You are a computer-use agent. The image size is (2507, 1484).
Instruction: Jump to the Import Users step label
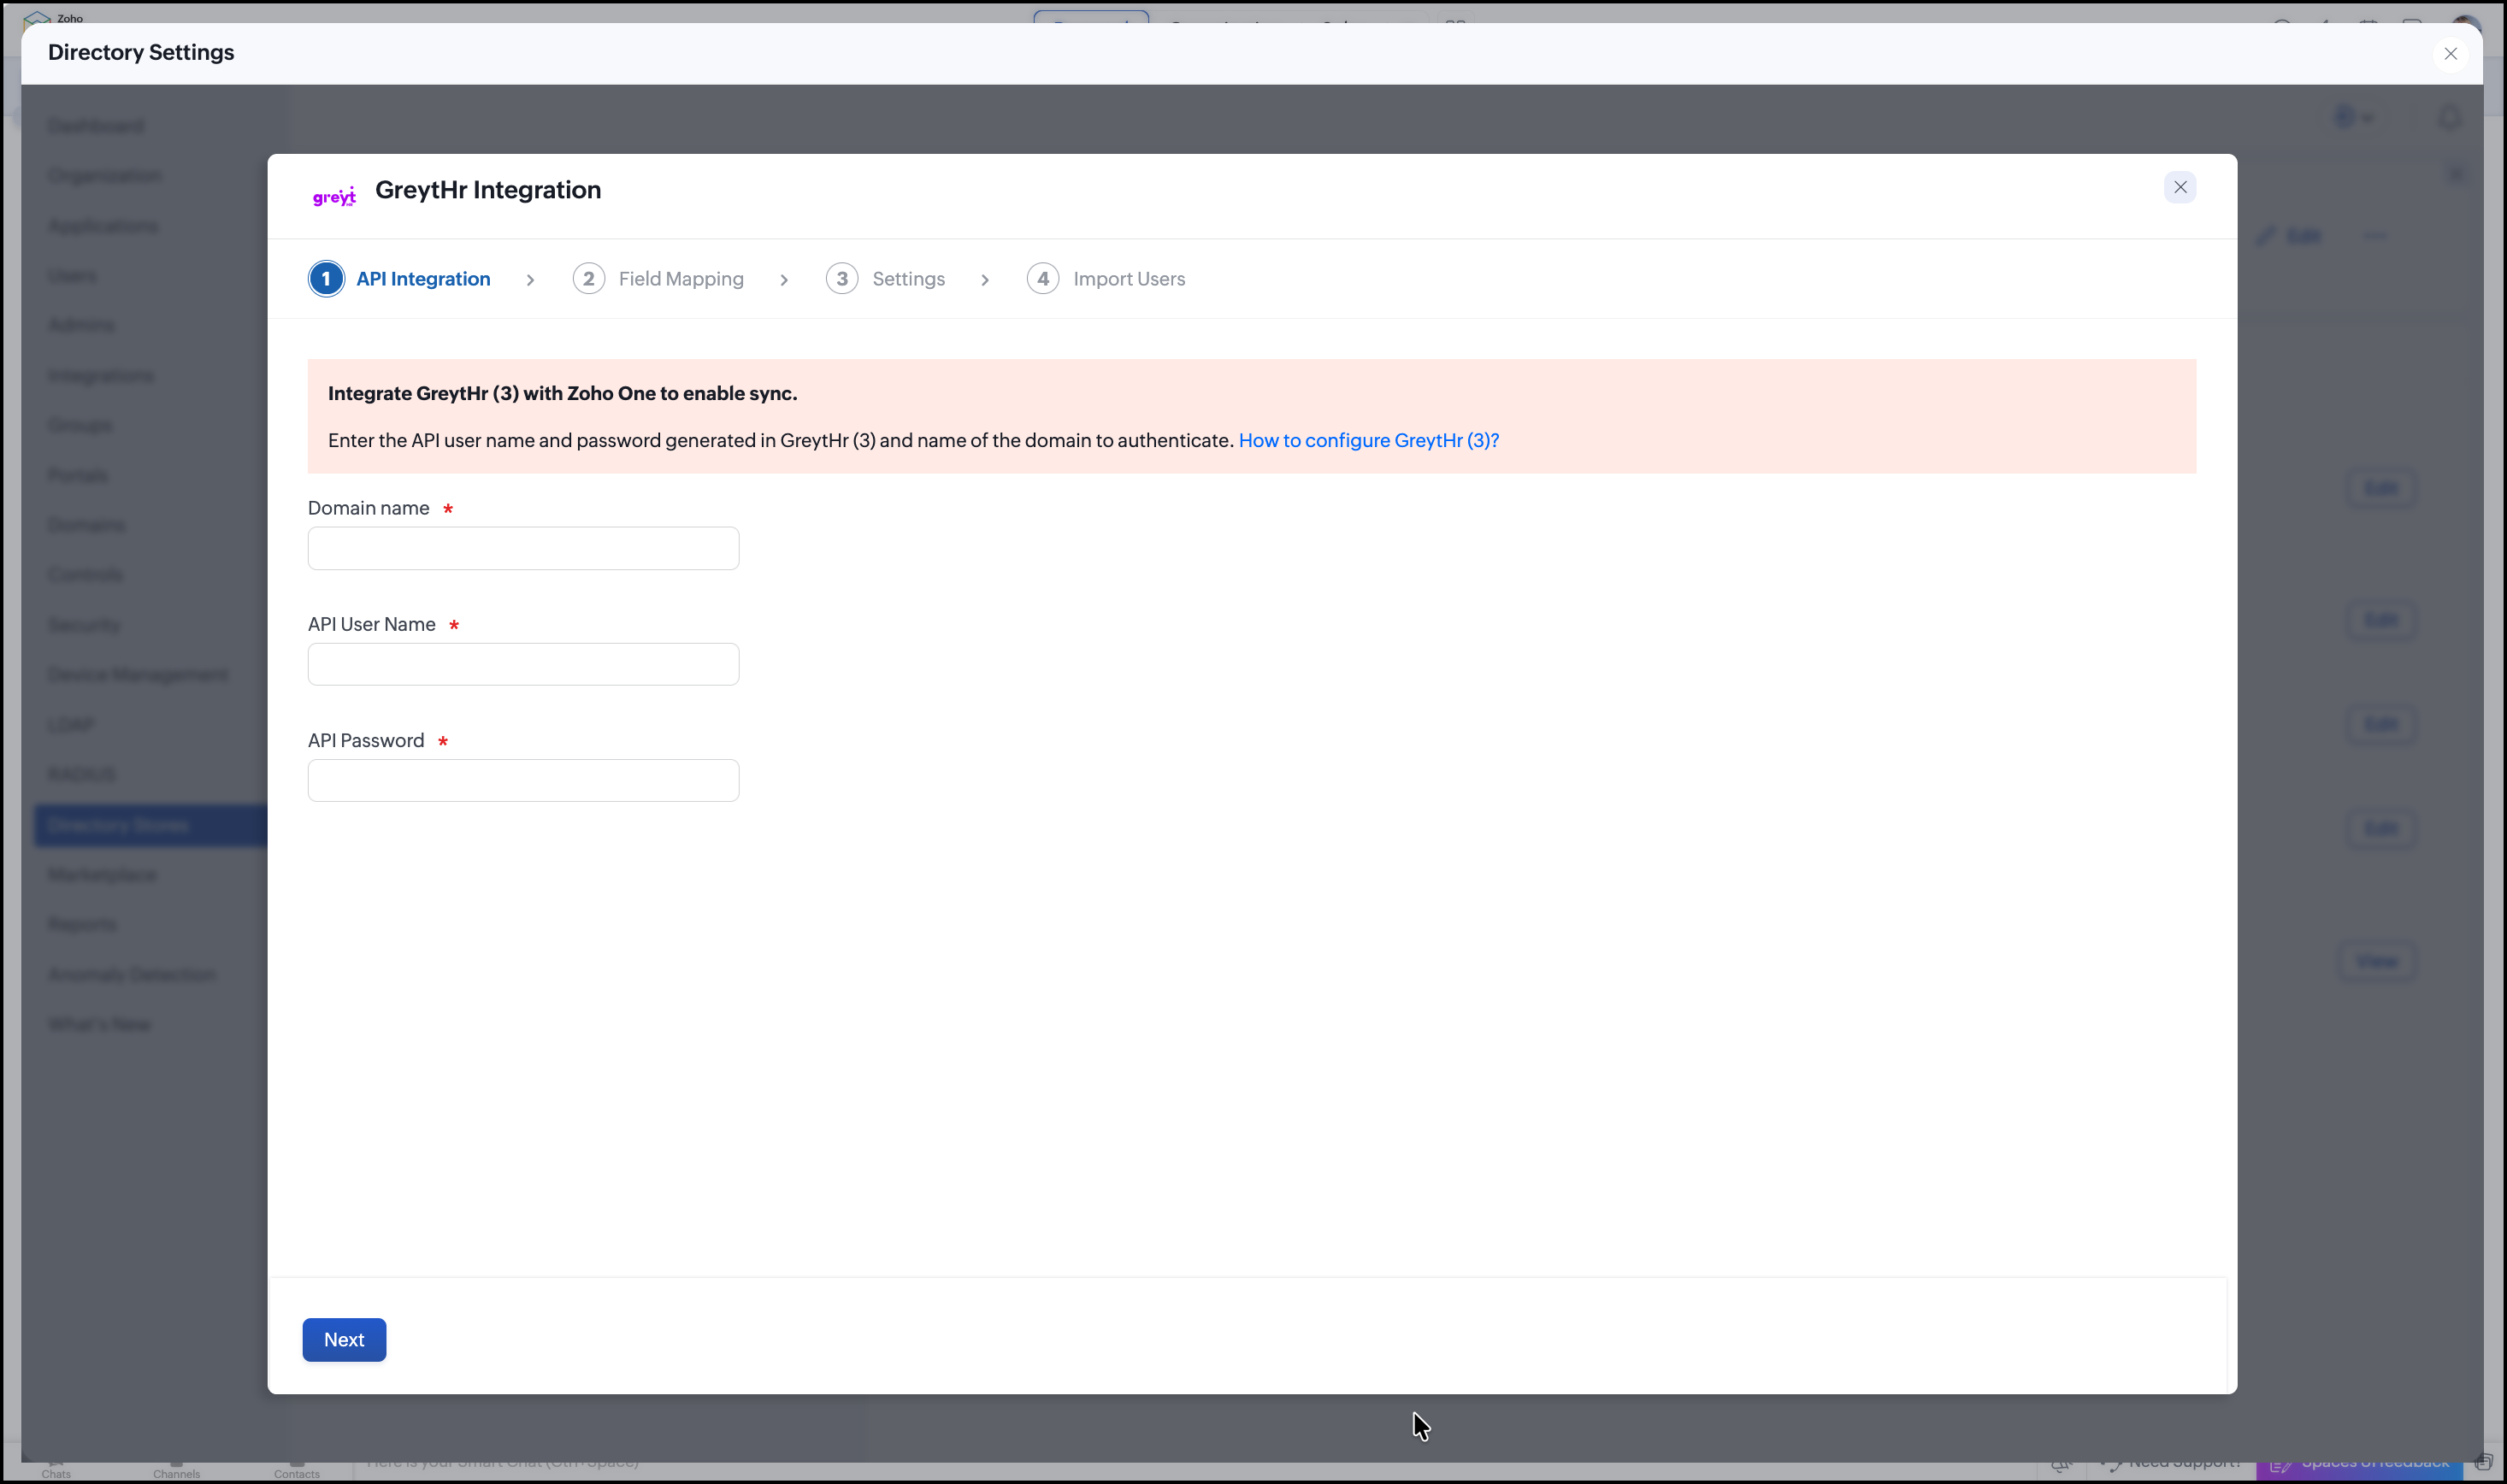click(1129, 279)
